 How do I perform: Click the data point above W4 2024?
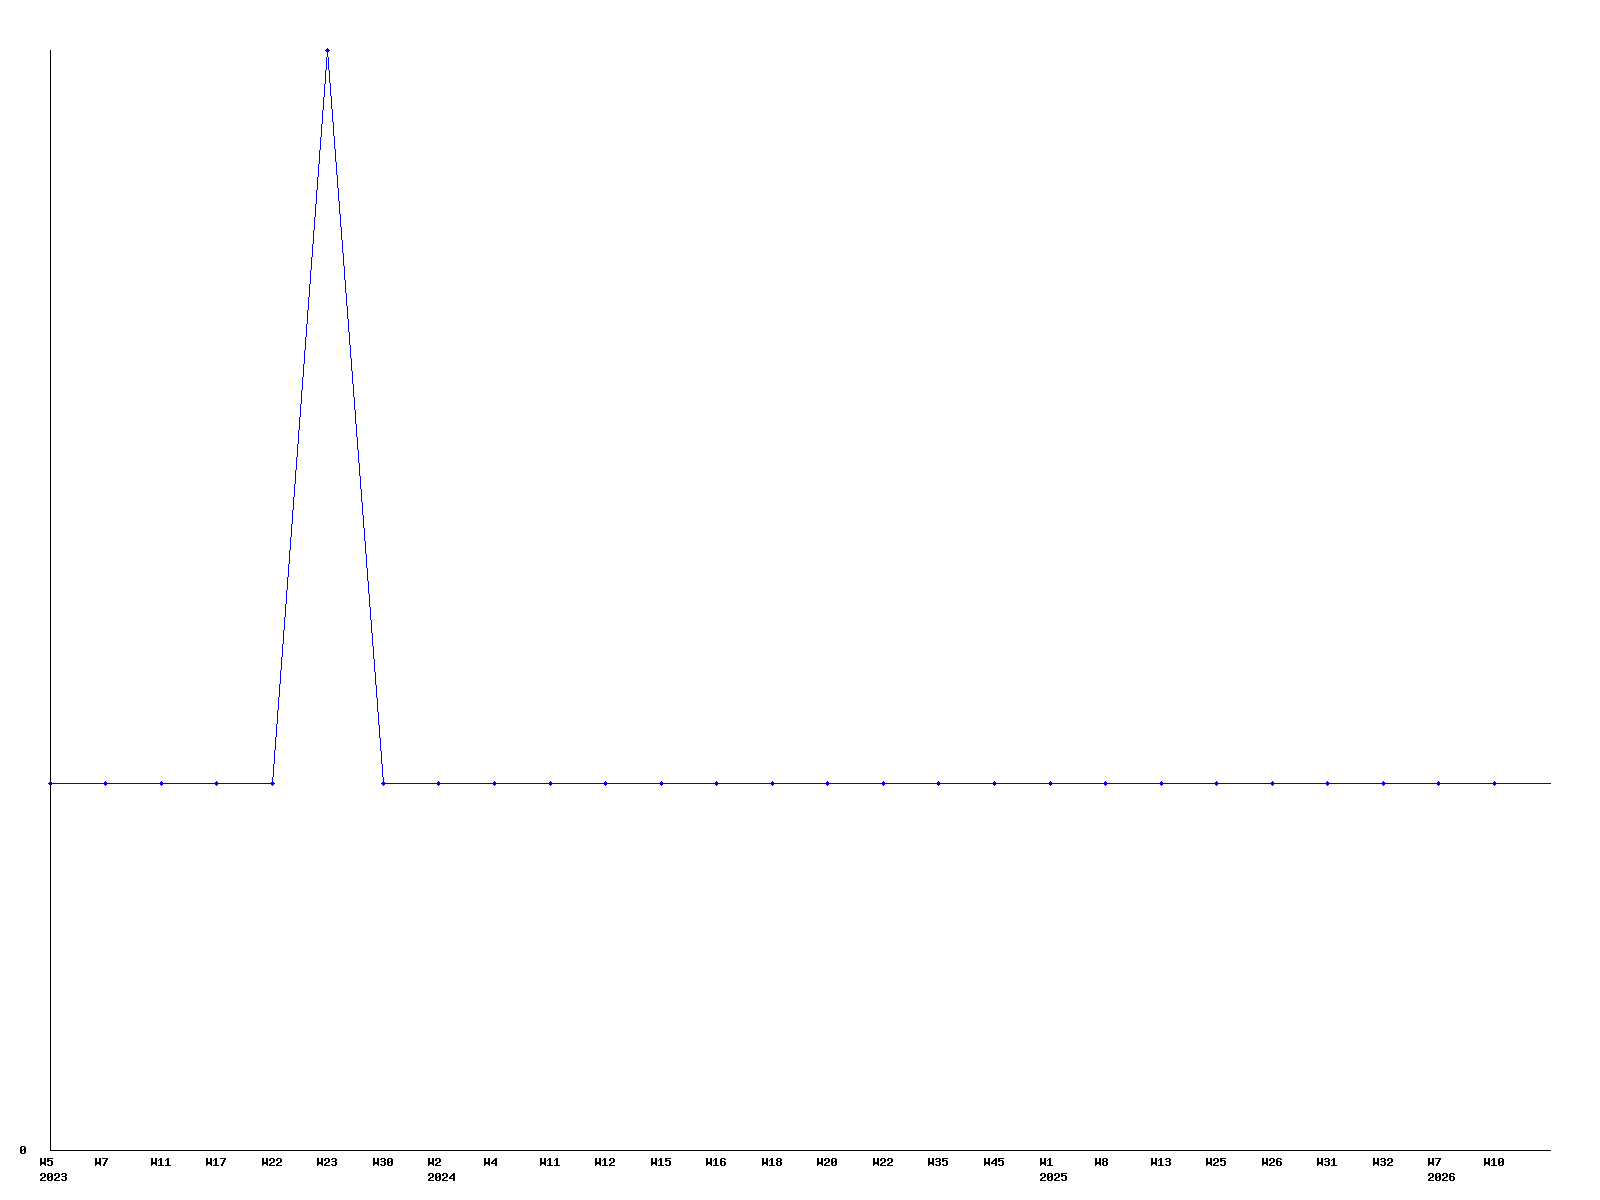494,783
